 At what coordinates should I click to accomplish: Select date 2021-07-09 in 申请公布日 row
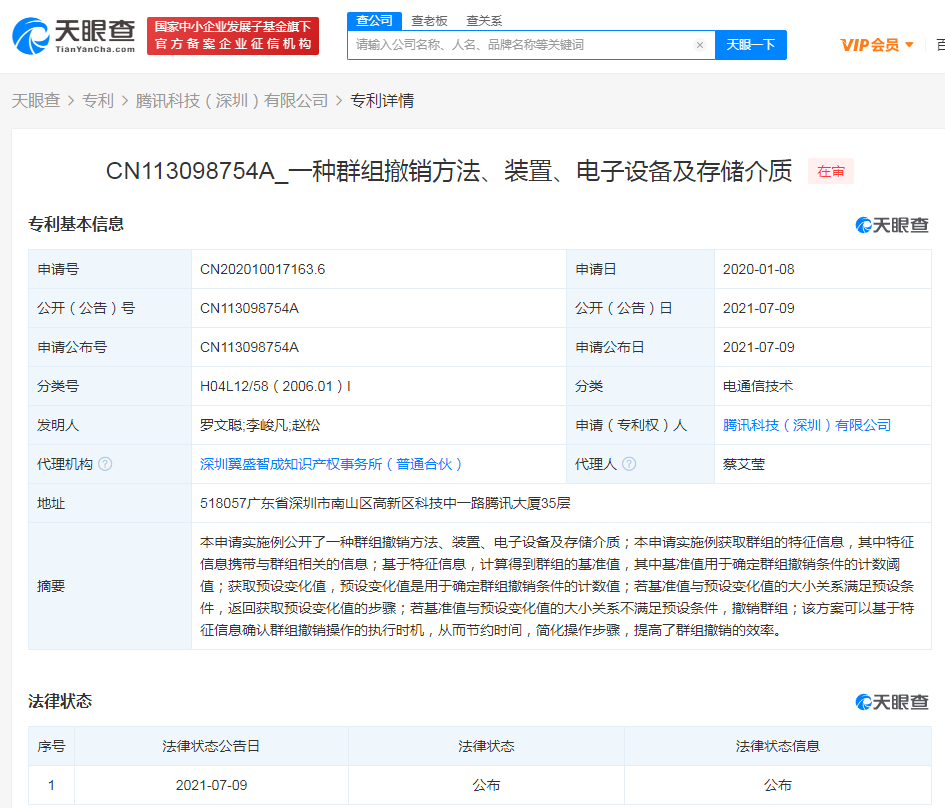[758, 347]
